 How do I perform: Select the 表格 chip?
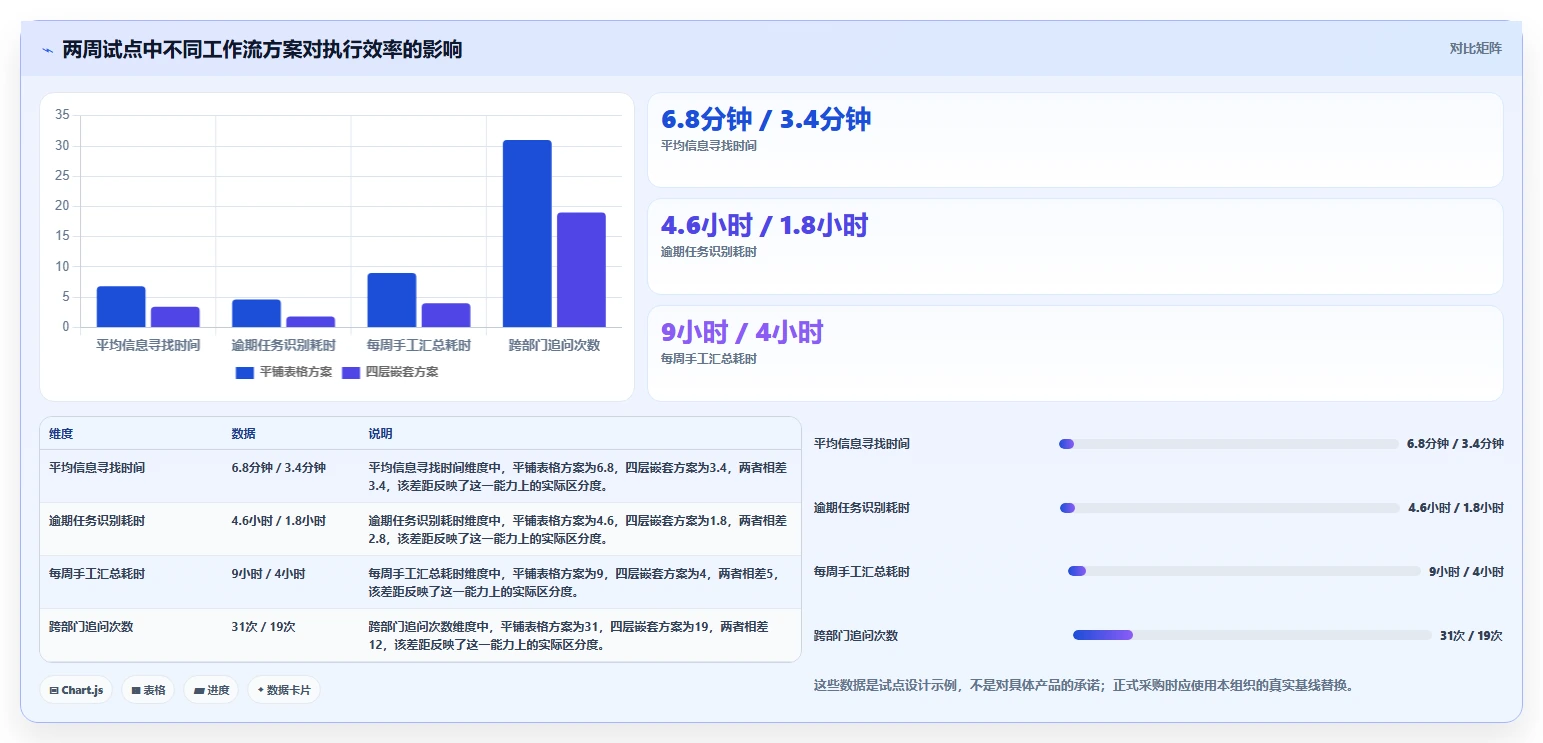tap(148, 690)
